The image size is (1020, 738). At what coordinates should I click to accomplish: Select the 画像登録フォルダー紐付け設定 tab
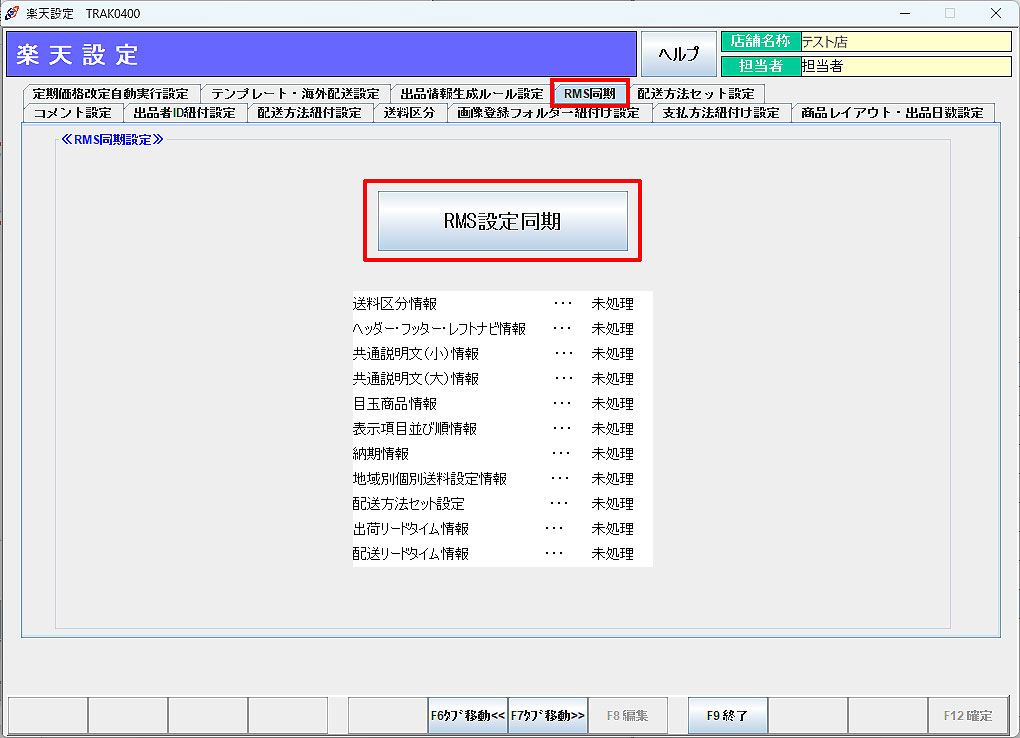(x=549, y=112)
